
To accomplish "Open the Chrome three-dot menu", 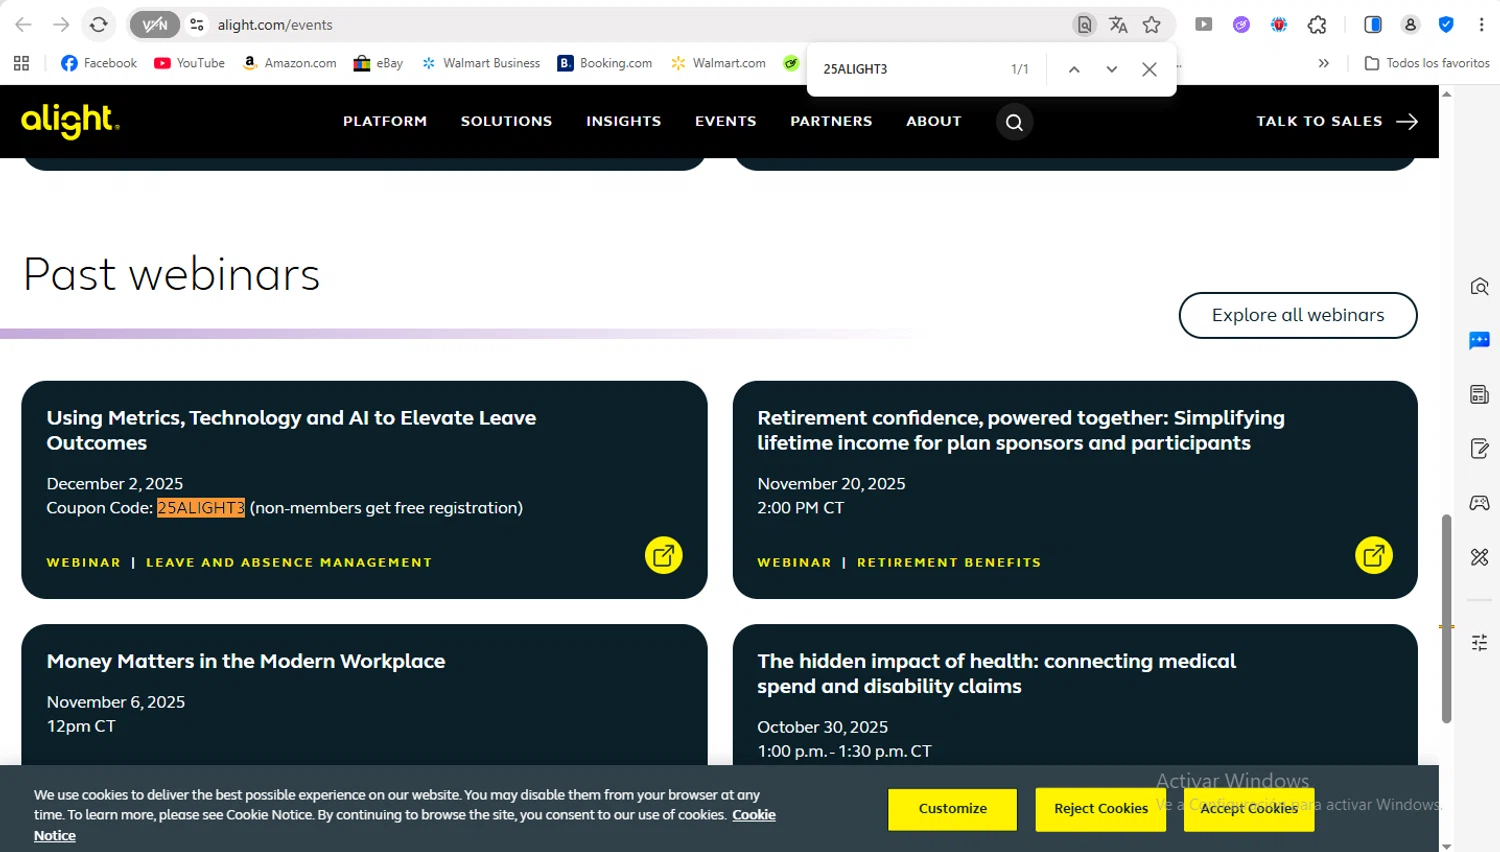I will (1481, 25).
